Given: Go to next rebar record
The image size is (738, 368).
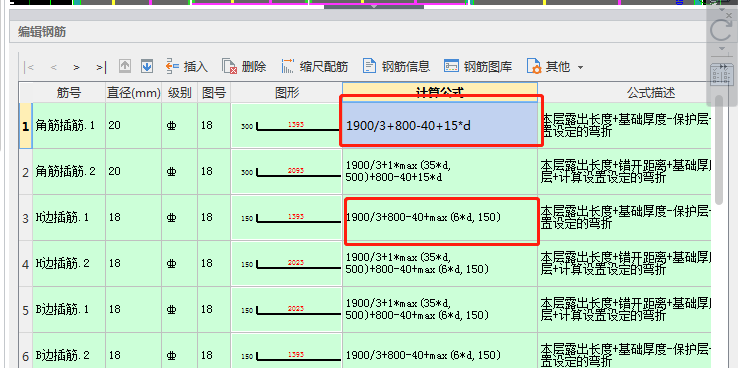Looking at the screenshot, I should [x=76, y=67].
